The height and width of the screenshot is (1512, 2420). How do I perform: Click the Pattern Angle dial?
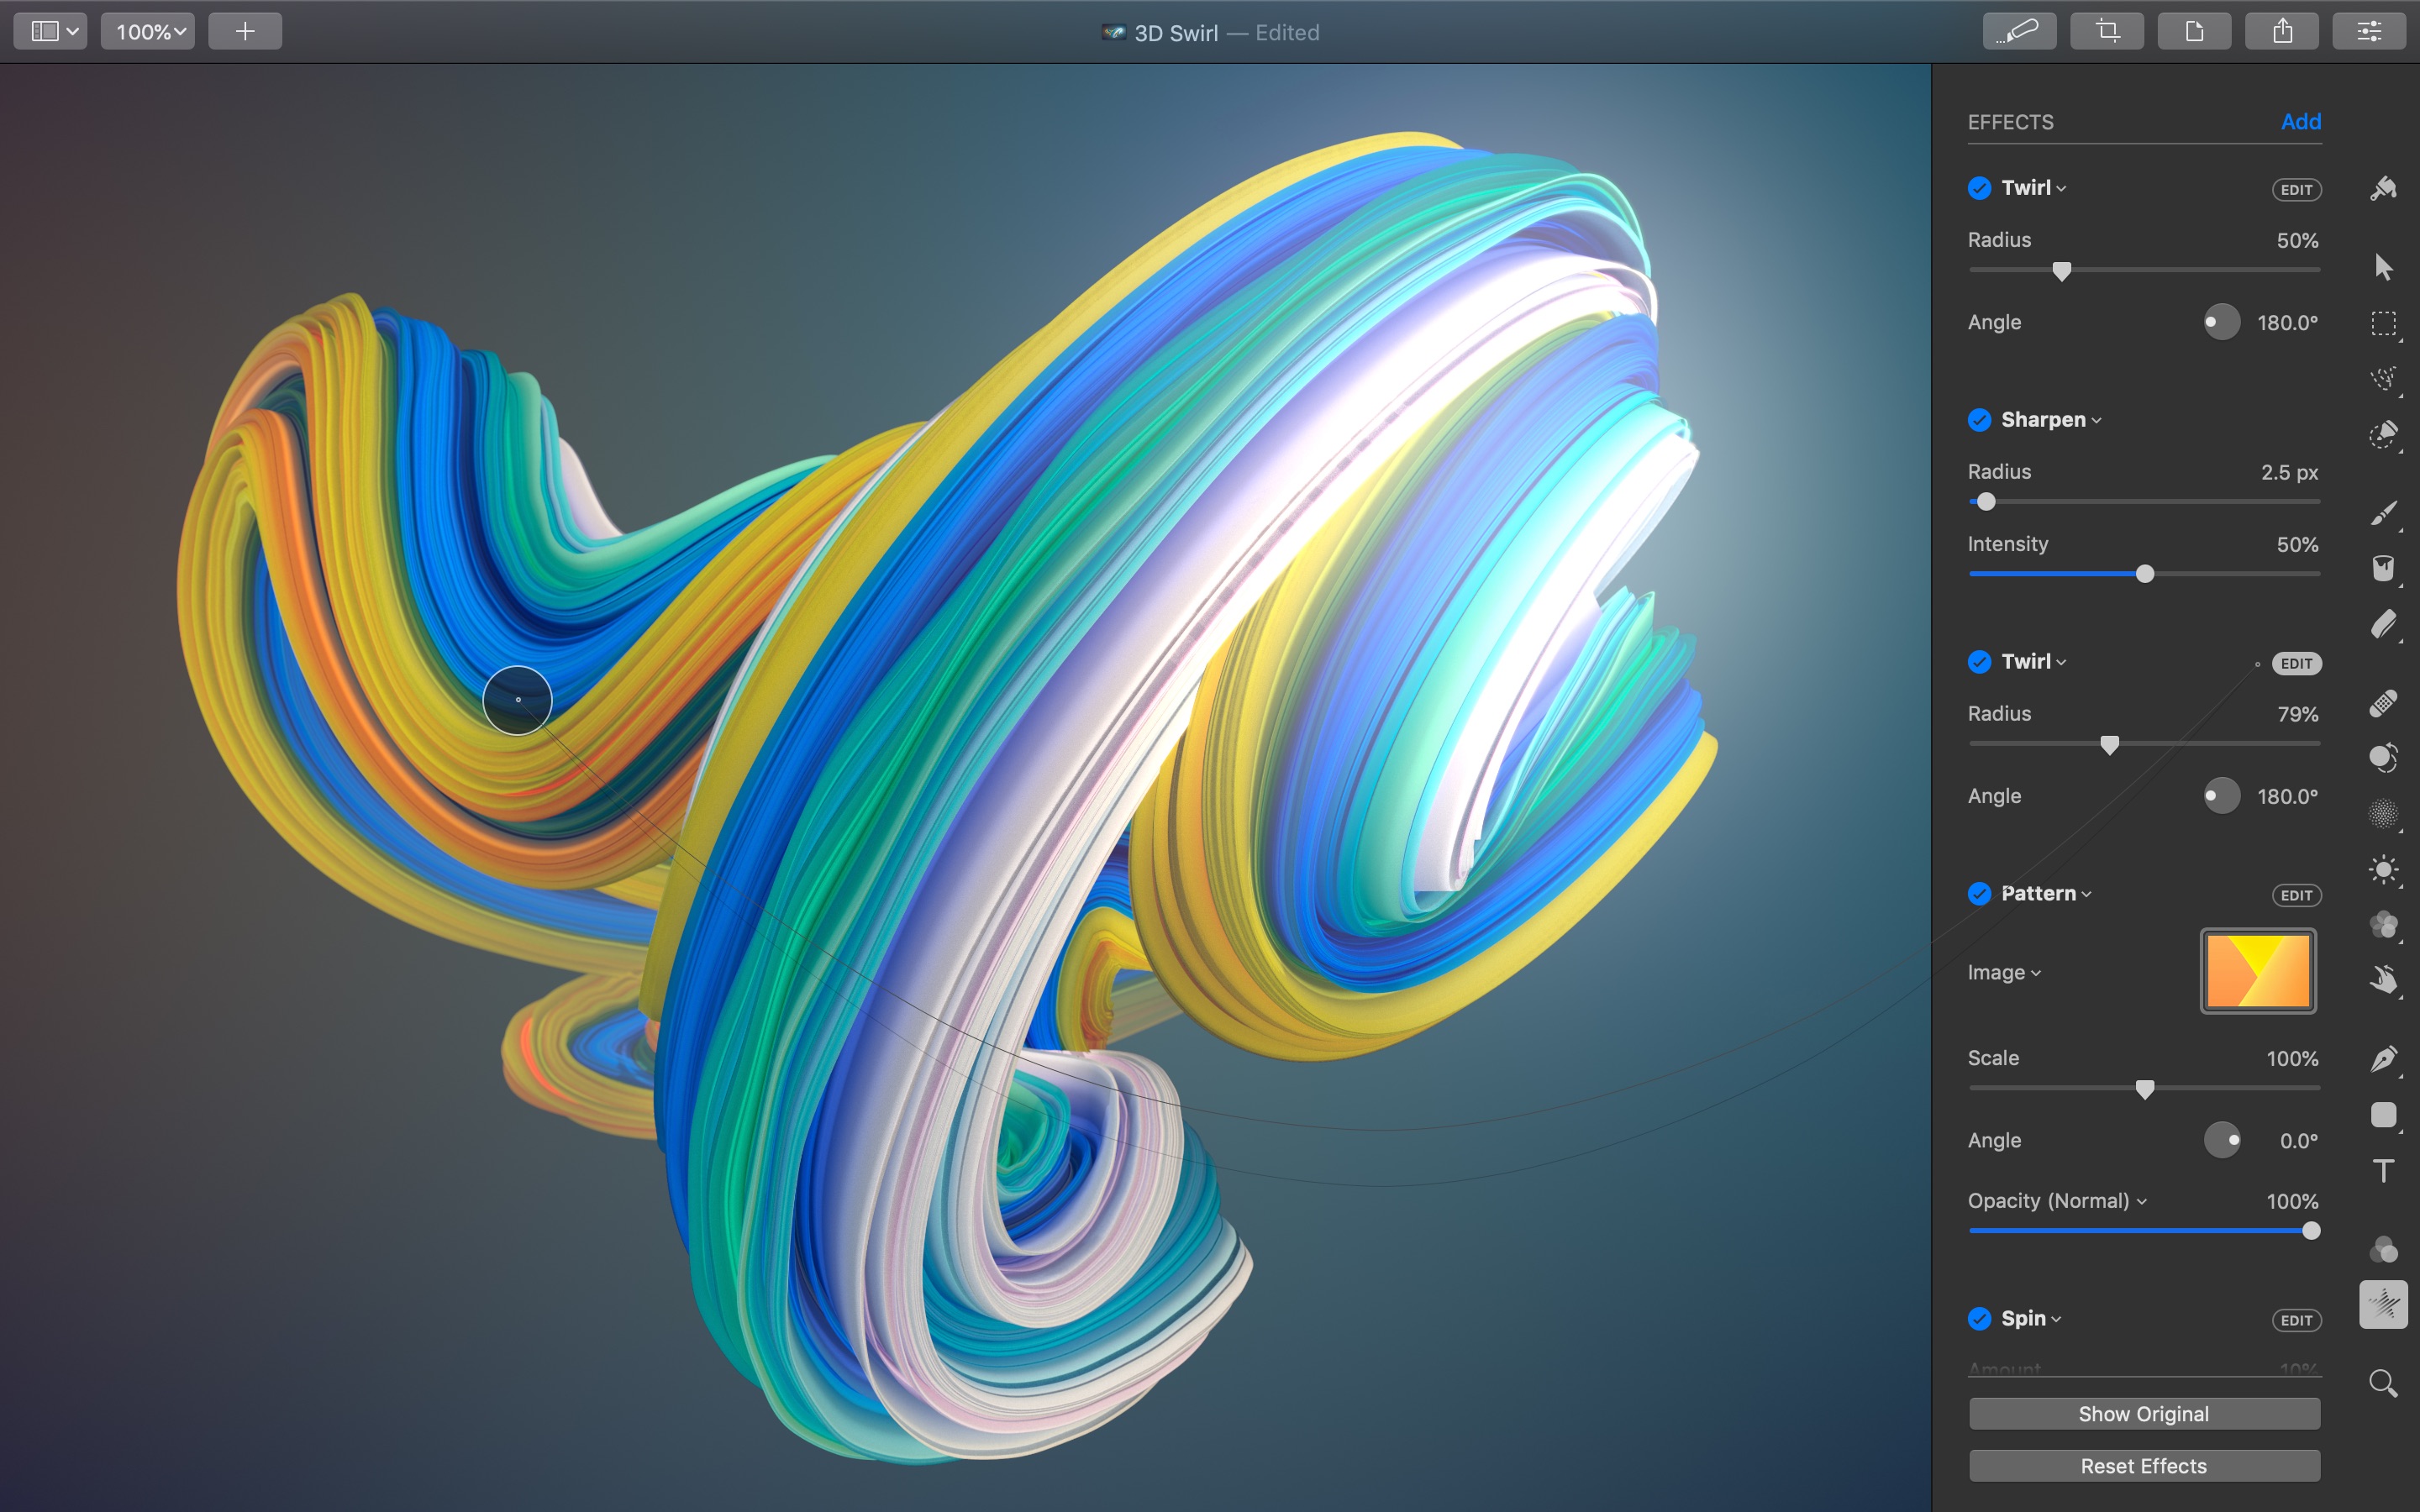pyautogui.click(x=2222, y=1140)
